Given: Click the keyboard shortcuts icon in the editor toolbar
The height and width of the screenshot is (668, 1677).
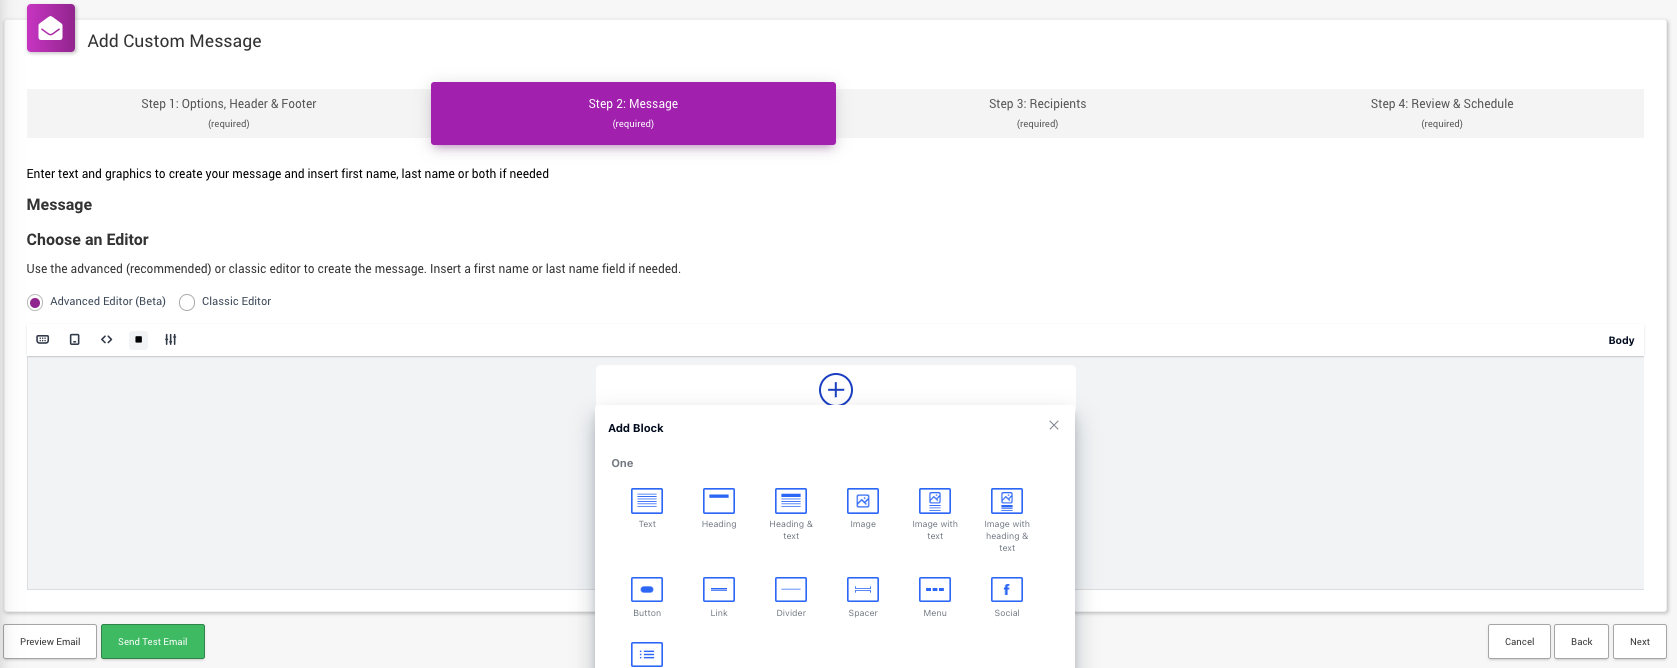Looking at the screenshot, I should tap(43, 340).
